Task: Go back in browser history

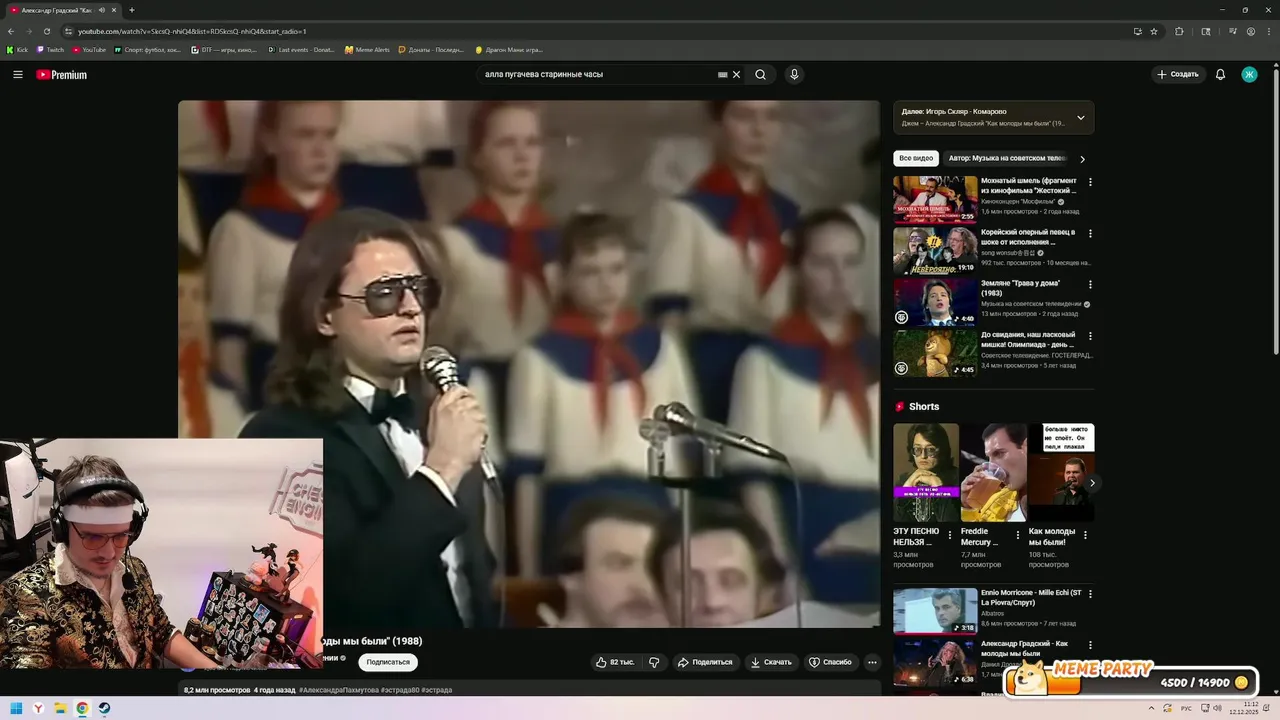Action: [11, 31]
